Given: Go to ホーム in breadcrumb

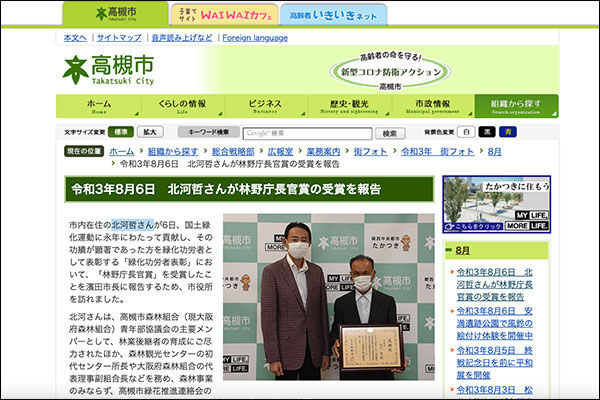Looking at the screenshot, I should tap(122, 152).
